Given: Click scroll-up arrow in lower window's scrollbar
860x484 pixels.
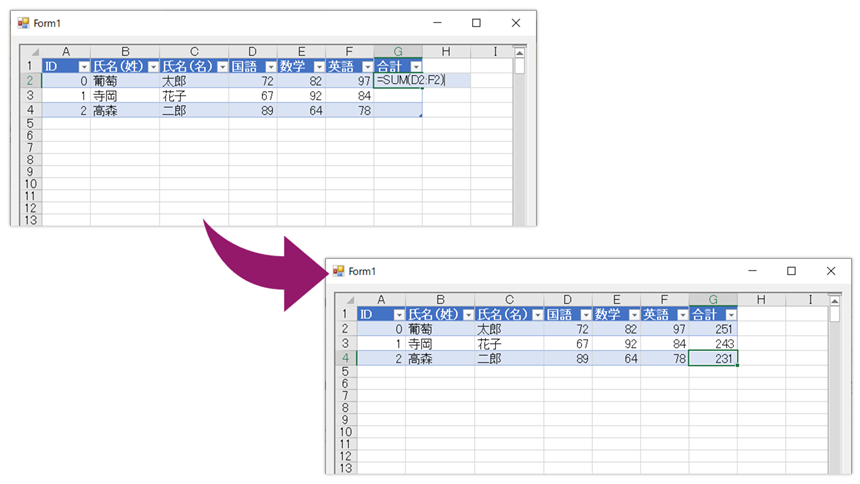Looking at the screenshot, I should tap(834, 300).
